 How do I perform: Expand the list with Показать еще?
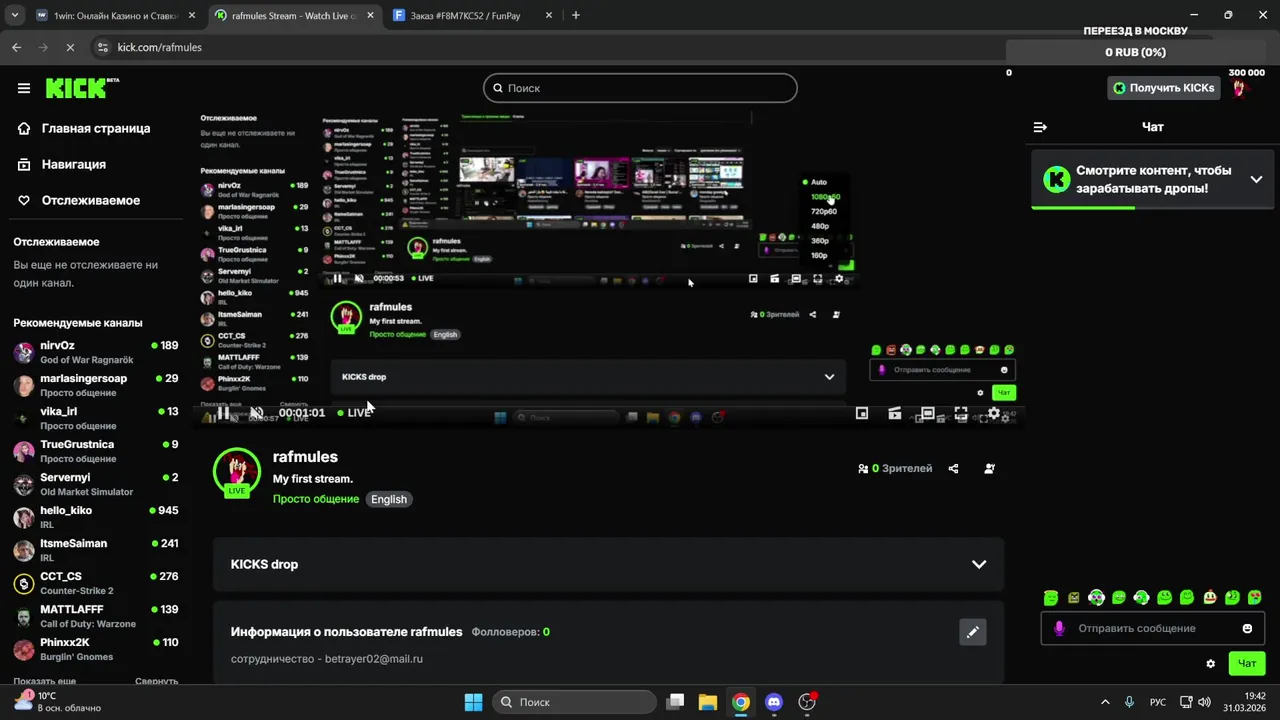(44, 681)
